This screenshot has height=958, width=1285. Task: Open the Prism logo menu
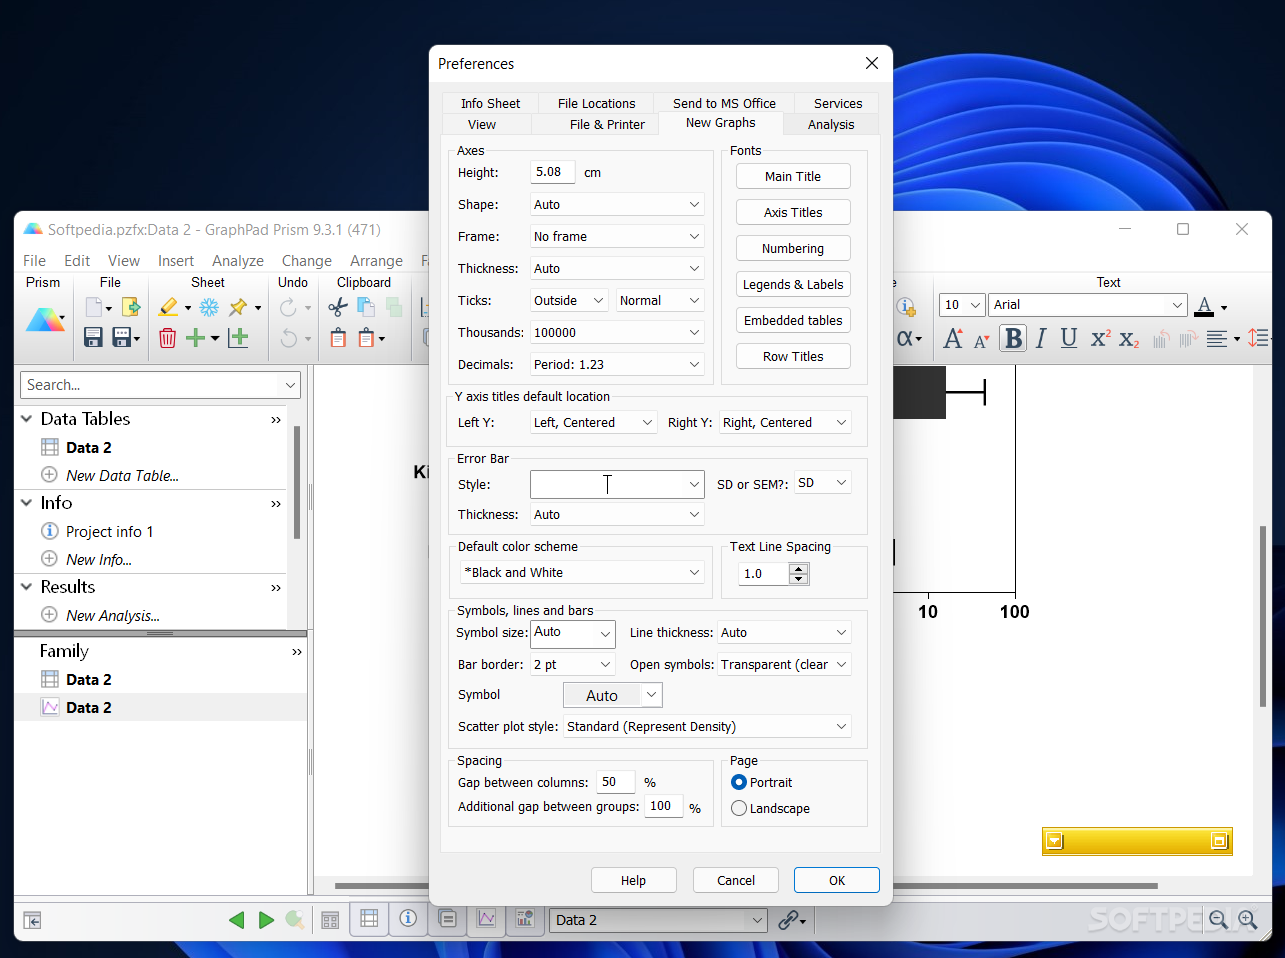(x=44, y=320)
